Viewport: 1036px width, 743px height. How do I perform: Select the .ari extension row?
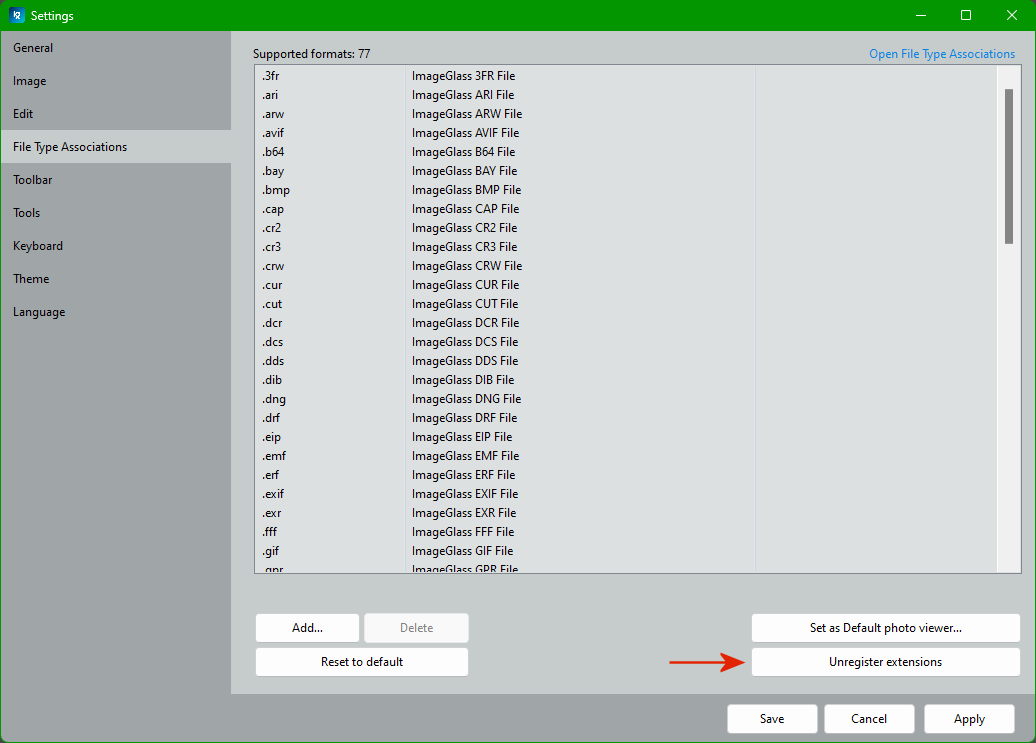point(625,95)
